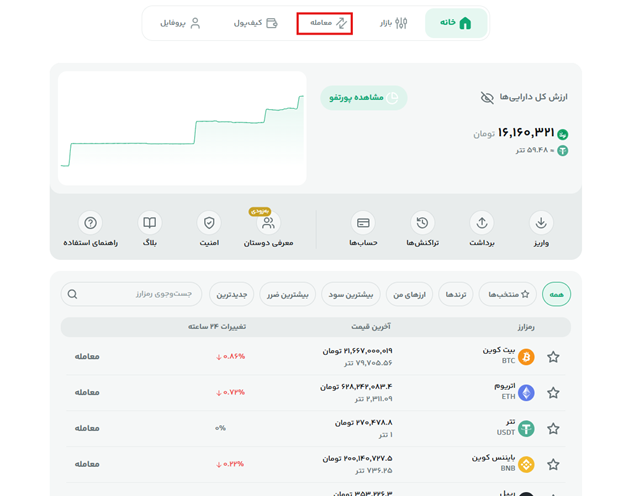Click the Binance BNB coin logo
Image resolution: width=624 pixels, height=496 pixels.
[x=526, y=465]
